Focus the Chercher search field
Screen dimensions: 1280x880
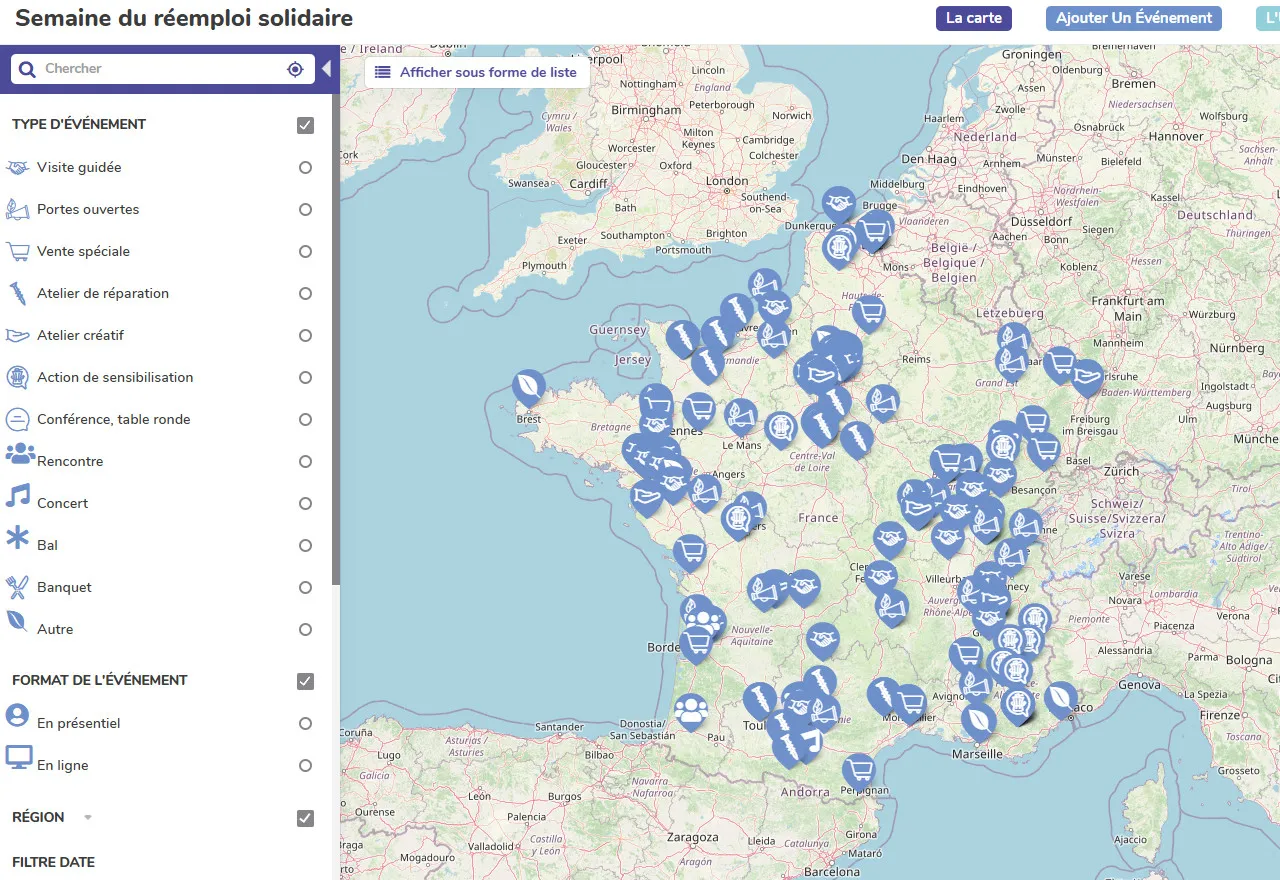(x=160, y=69)
